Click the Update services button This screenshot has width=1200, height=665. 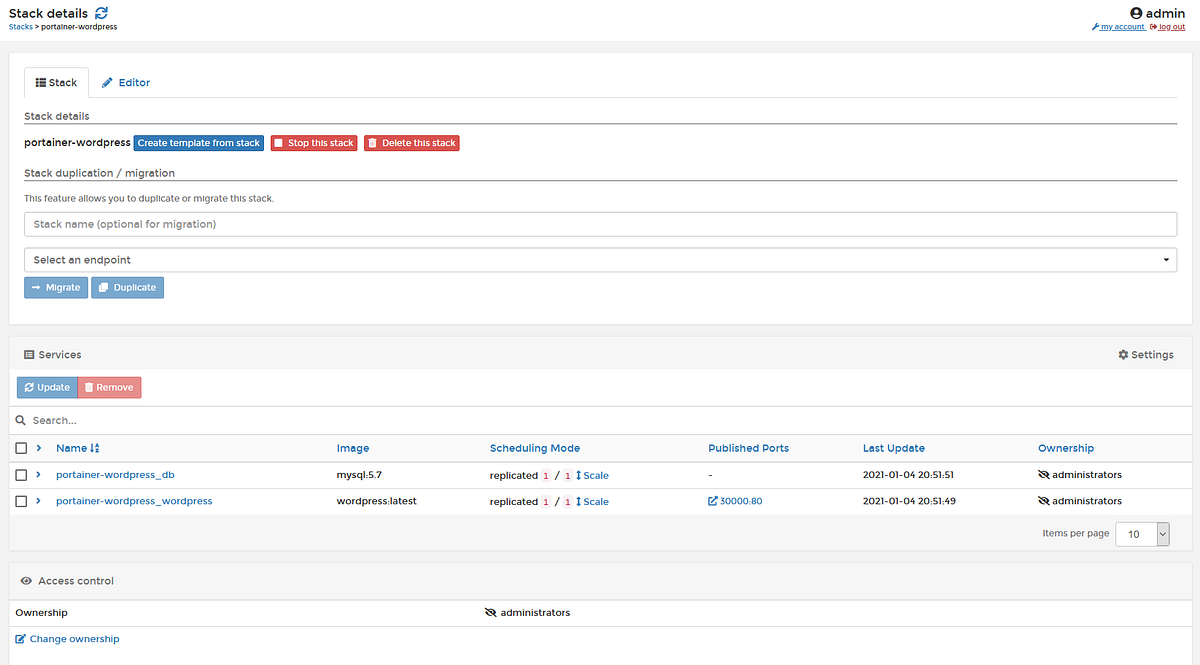(x=47, y=387)
